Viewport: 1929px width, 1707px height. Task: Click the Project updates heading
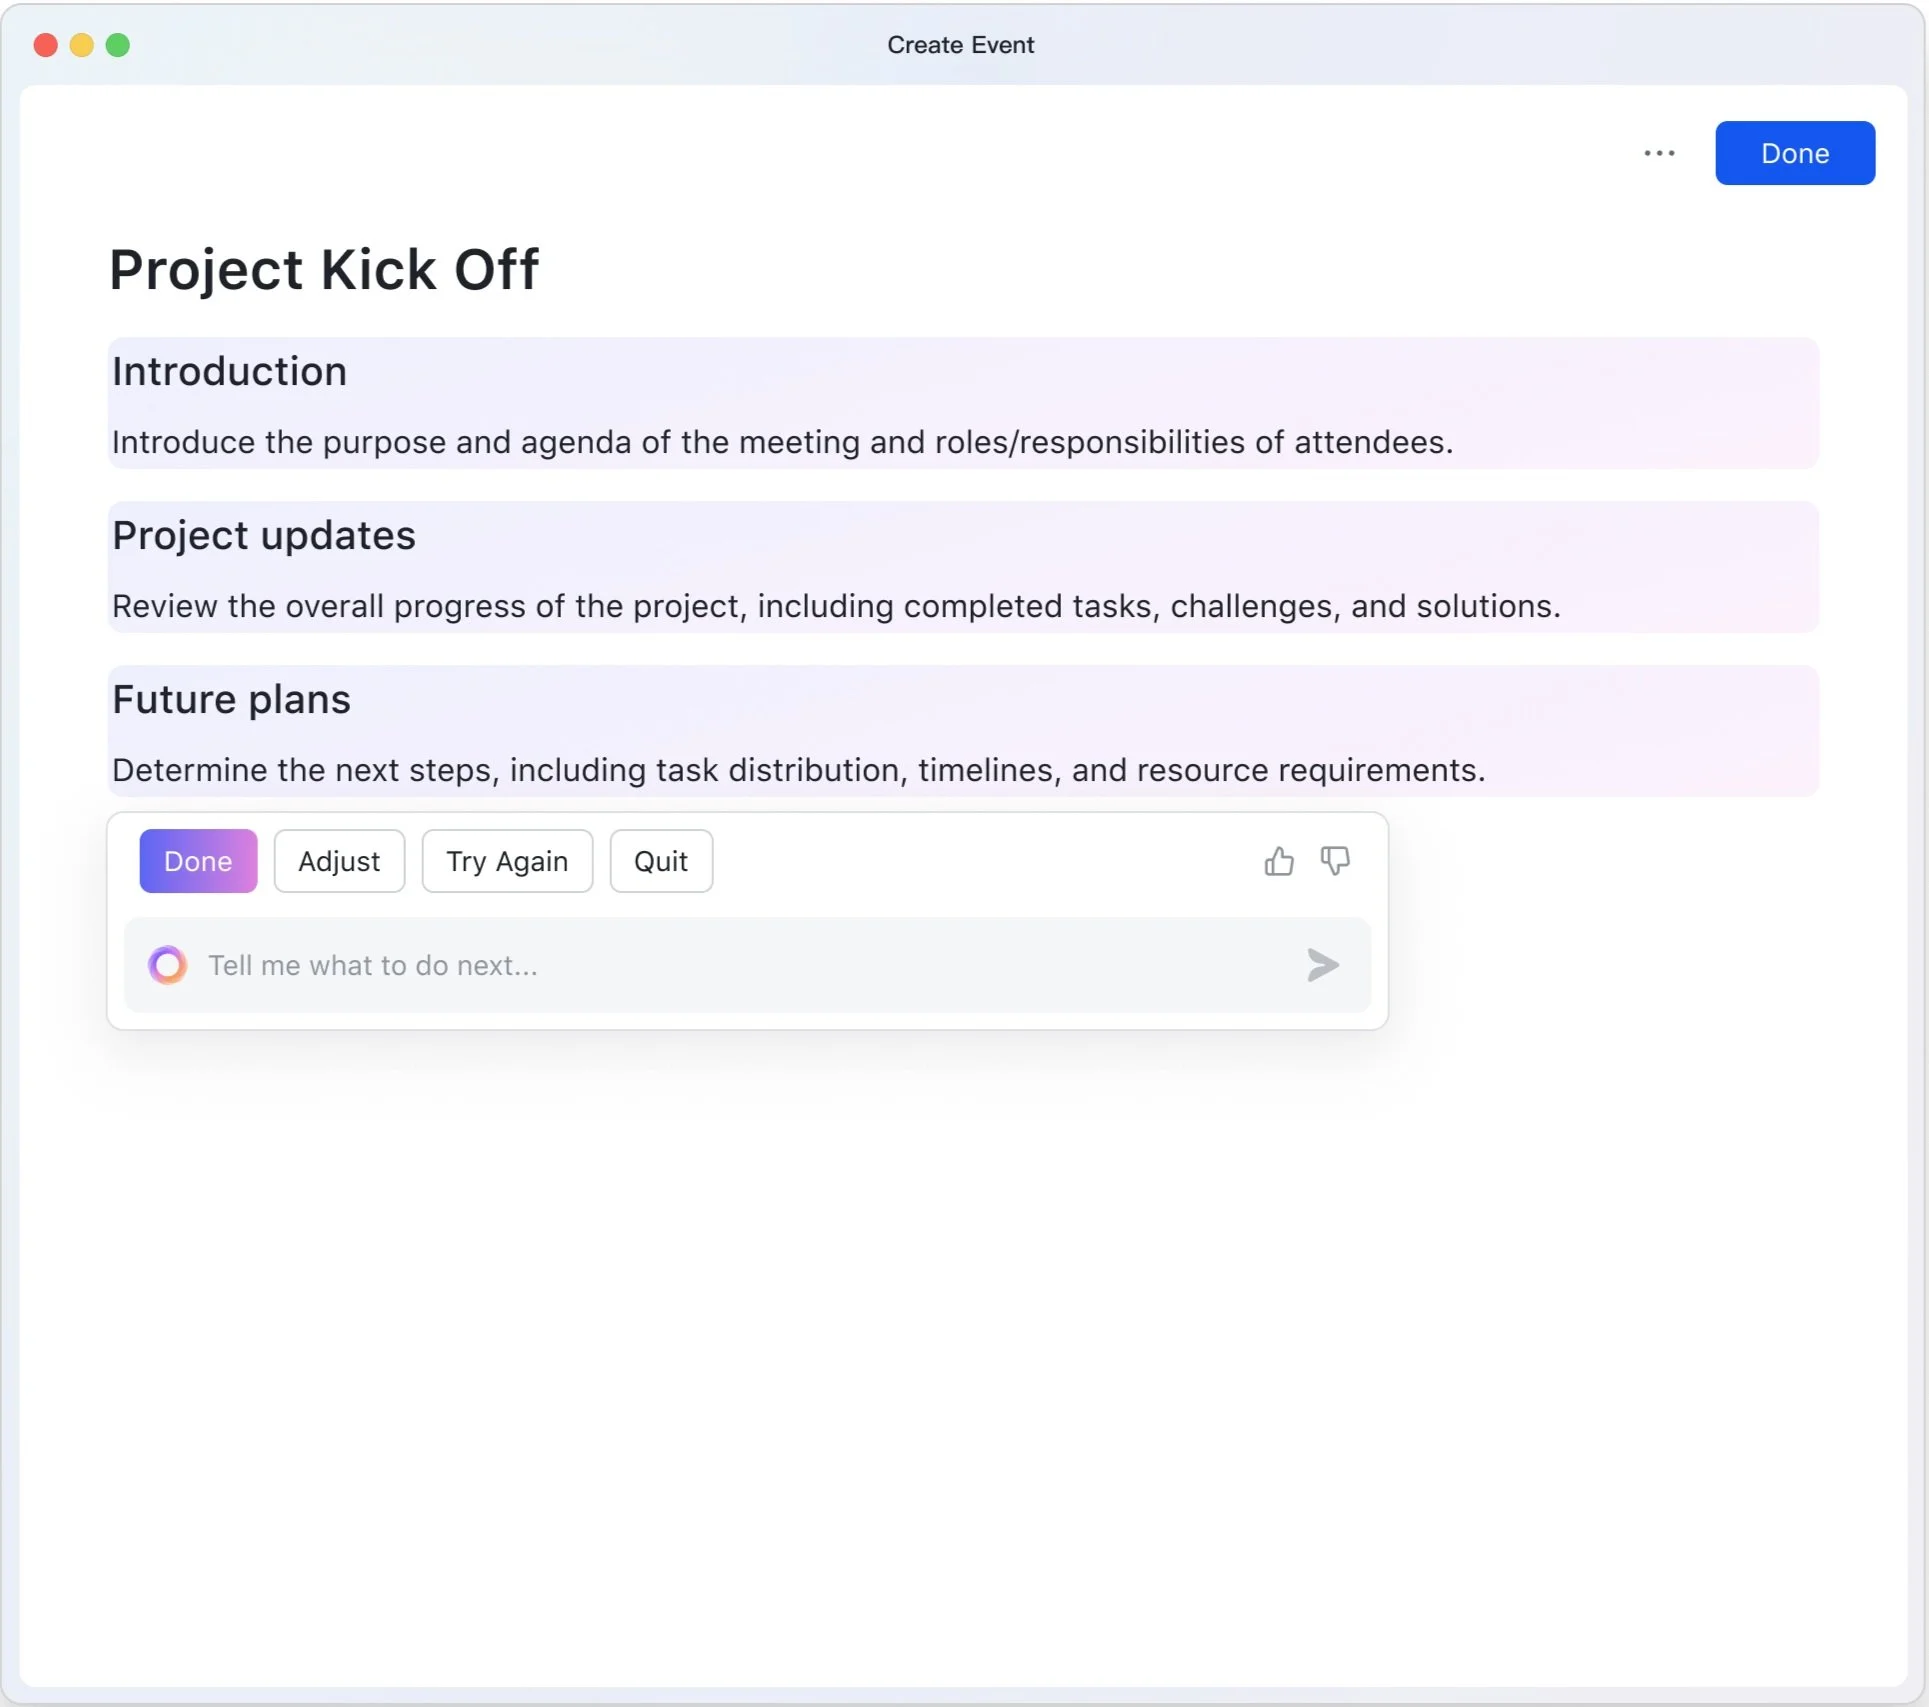click(263, 536)
